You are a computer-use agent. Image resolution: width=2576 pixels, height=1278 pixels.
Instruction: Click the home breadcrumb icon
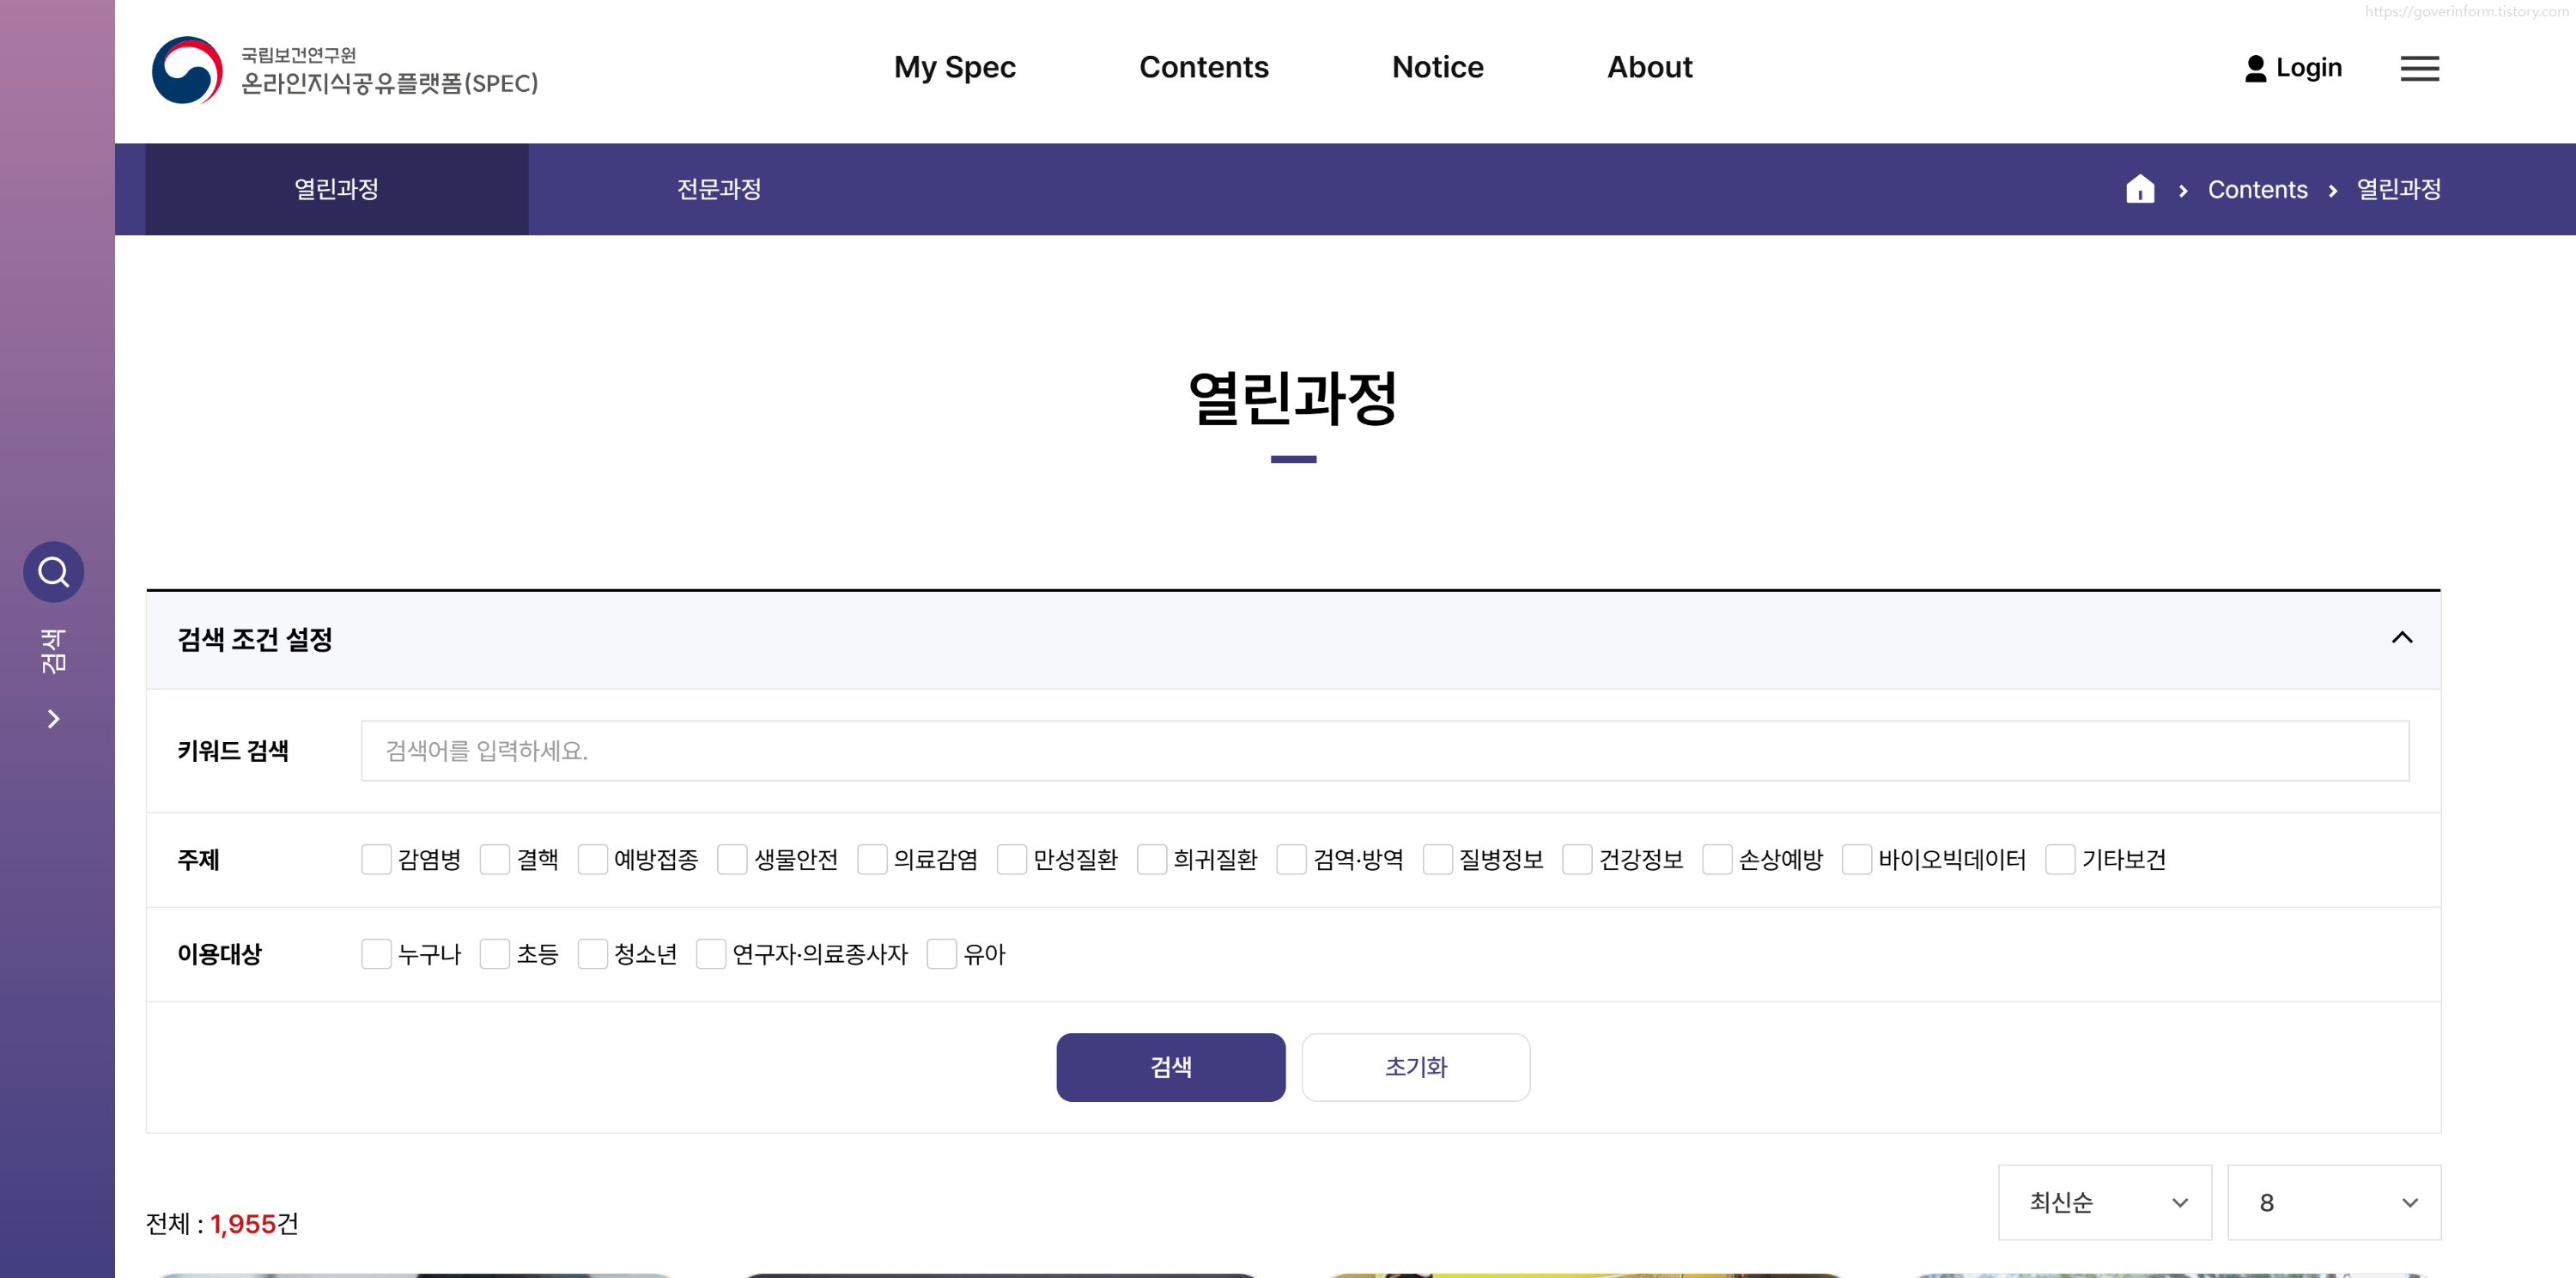2139,189
